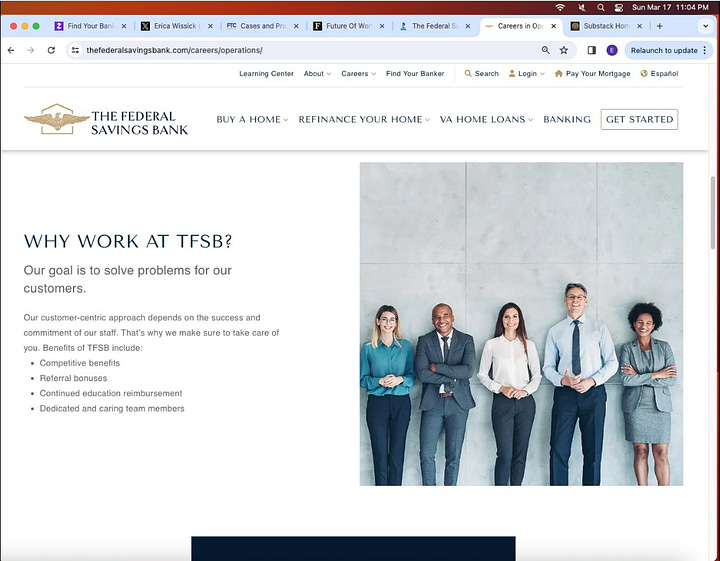Open a new tab with the plus icon
The image size is (720, 561).
(x=659, y=26)
